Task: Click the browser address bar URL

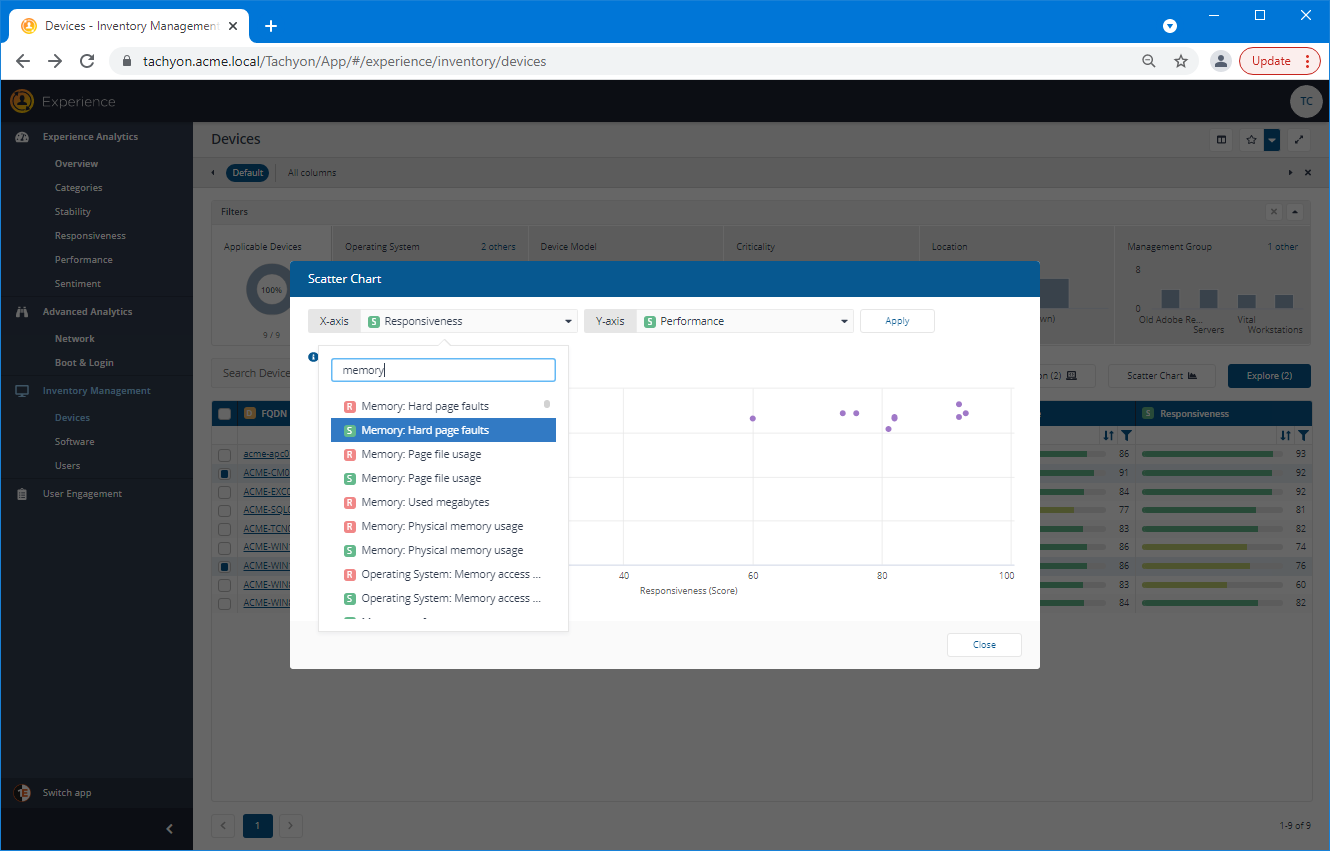Action: tap(345, 61)
